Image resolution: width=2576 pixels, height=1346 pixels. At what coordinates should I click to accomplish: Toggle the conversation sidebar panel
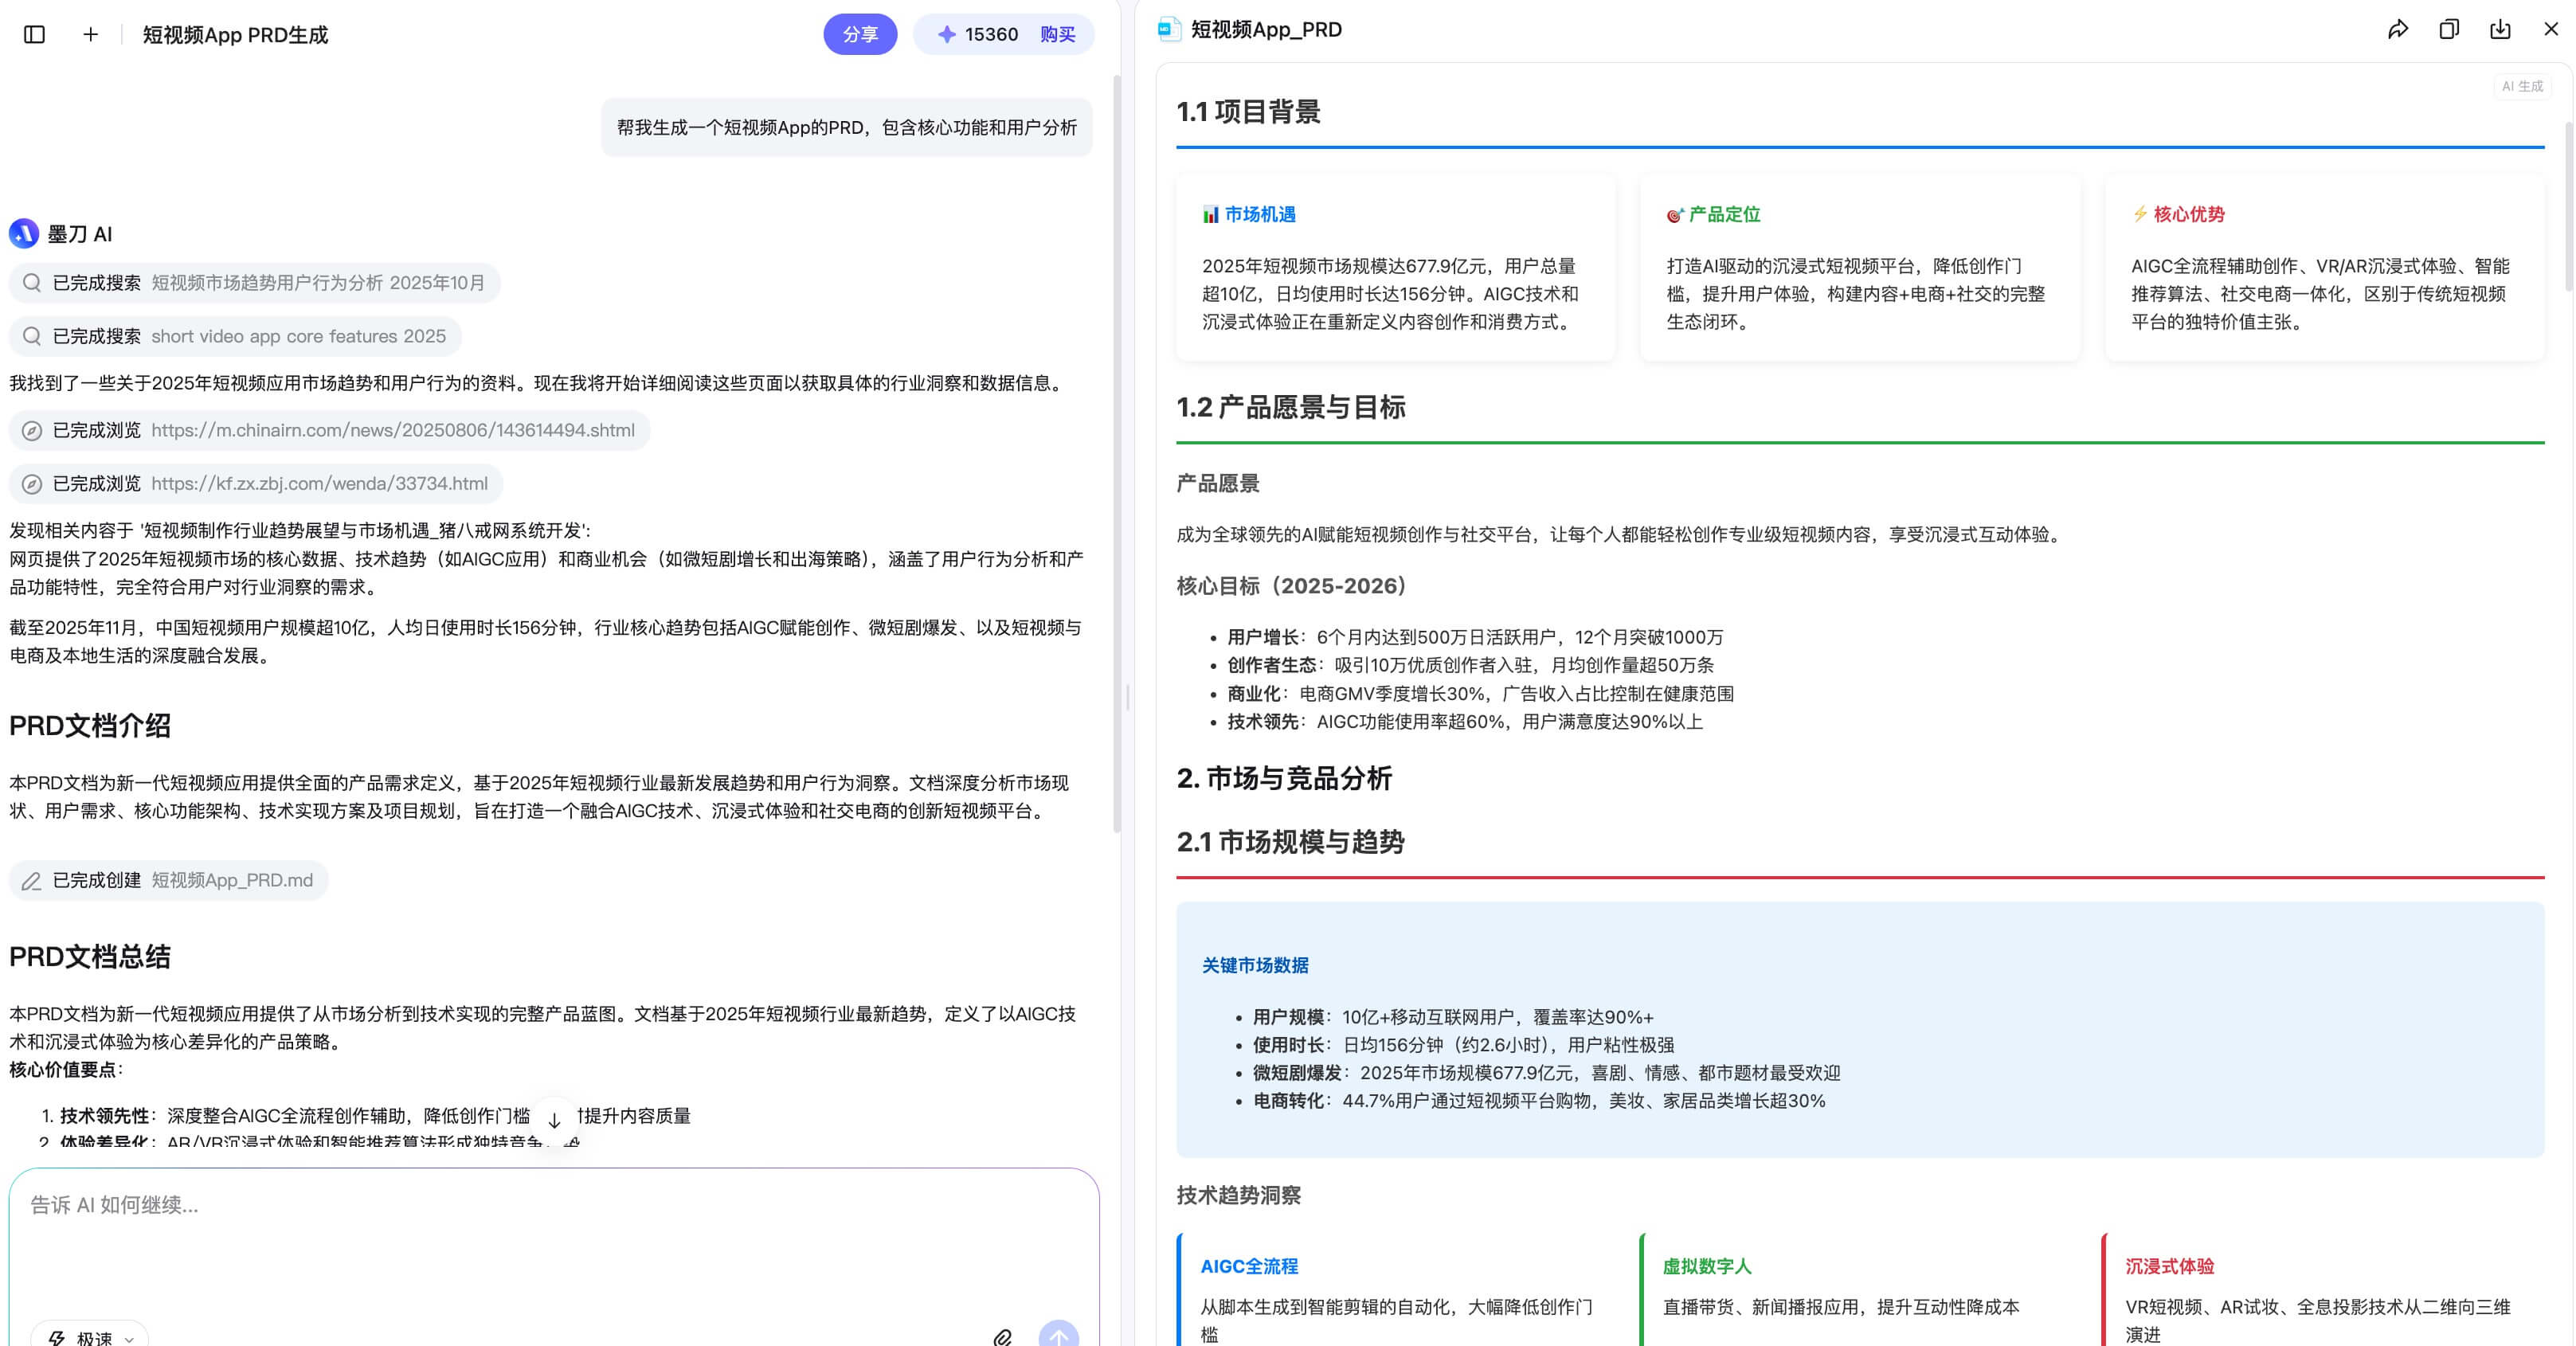36,34
